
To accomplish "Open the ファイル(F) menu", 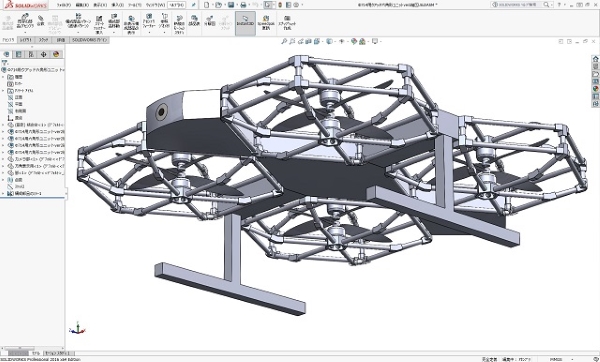I will pos(64,5).
